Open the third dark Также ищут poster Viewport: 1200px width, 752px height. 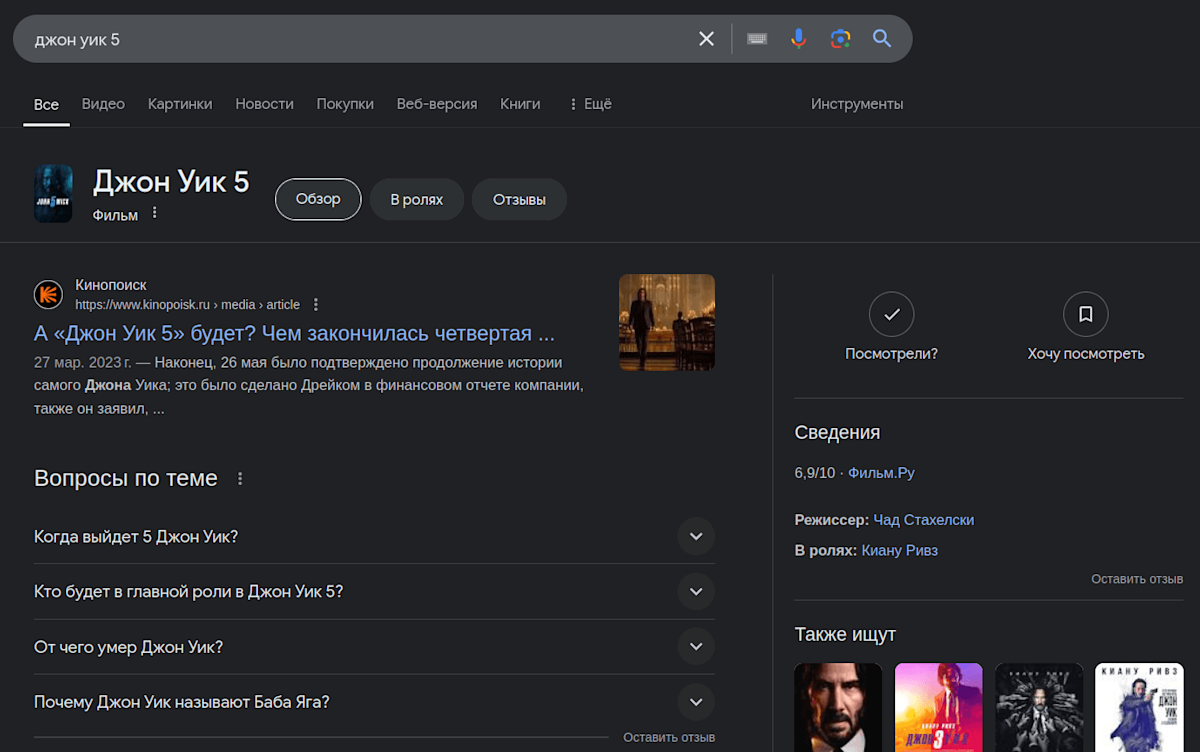click(x=1039, y=707)
